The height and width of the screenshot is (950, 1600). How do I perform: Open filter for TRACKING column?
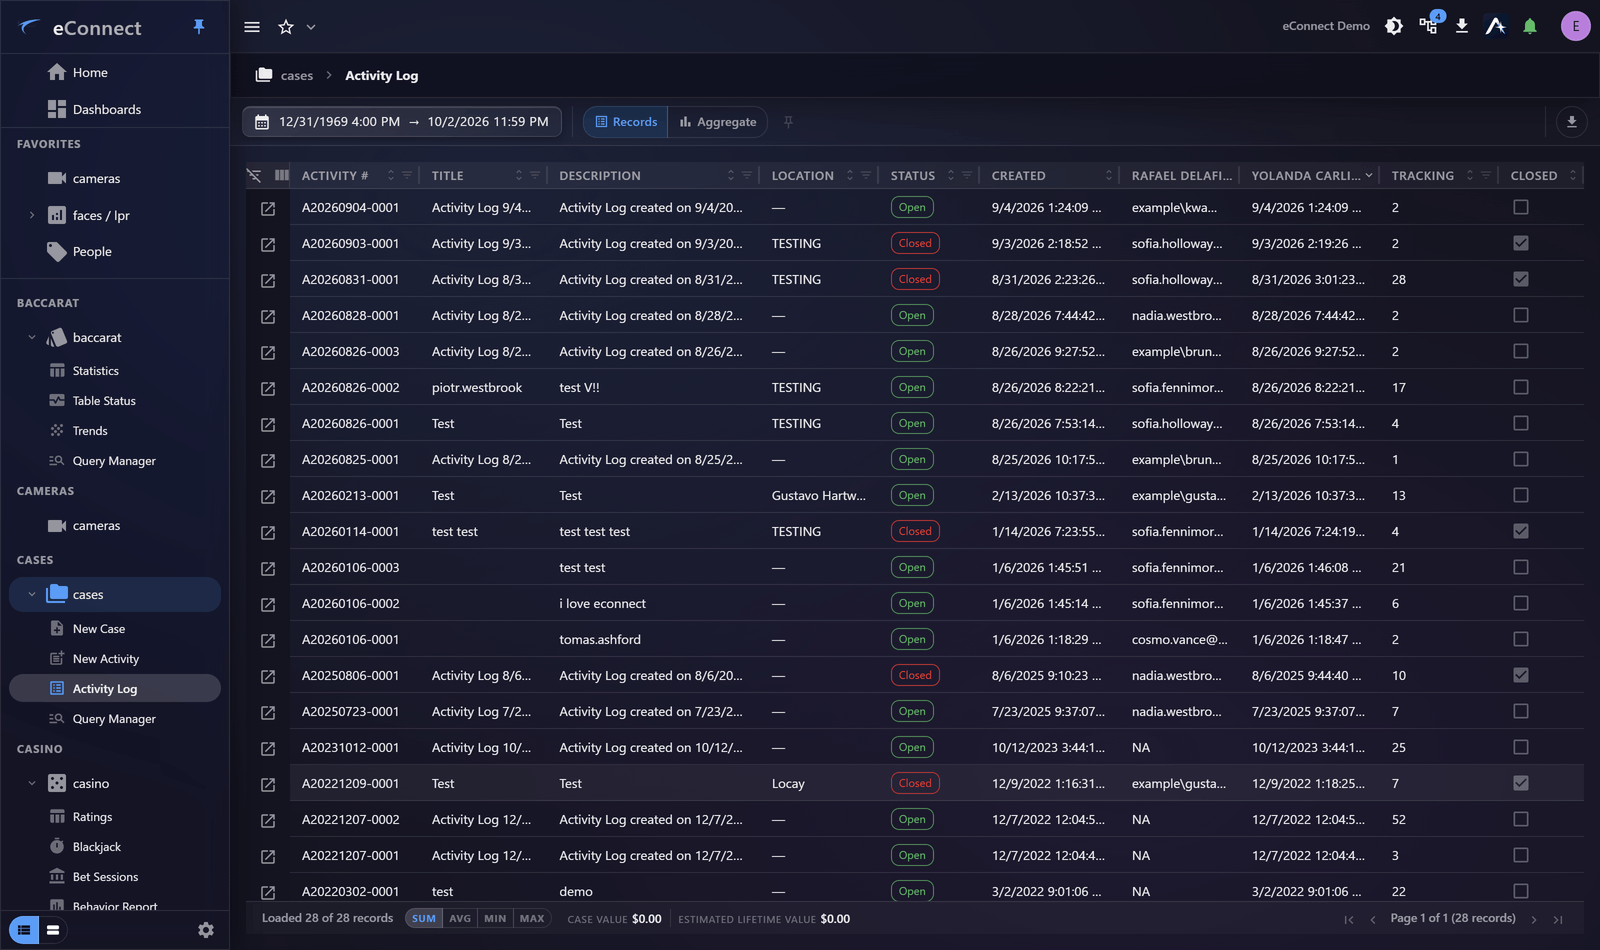(1486, 175)
